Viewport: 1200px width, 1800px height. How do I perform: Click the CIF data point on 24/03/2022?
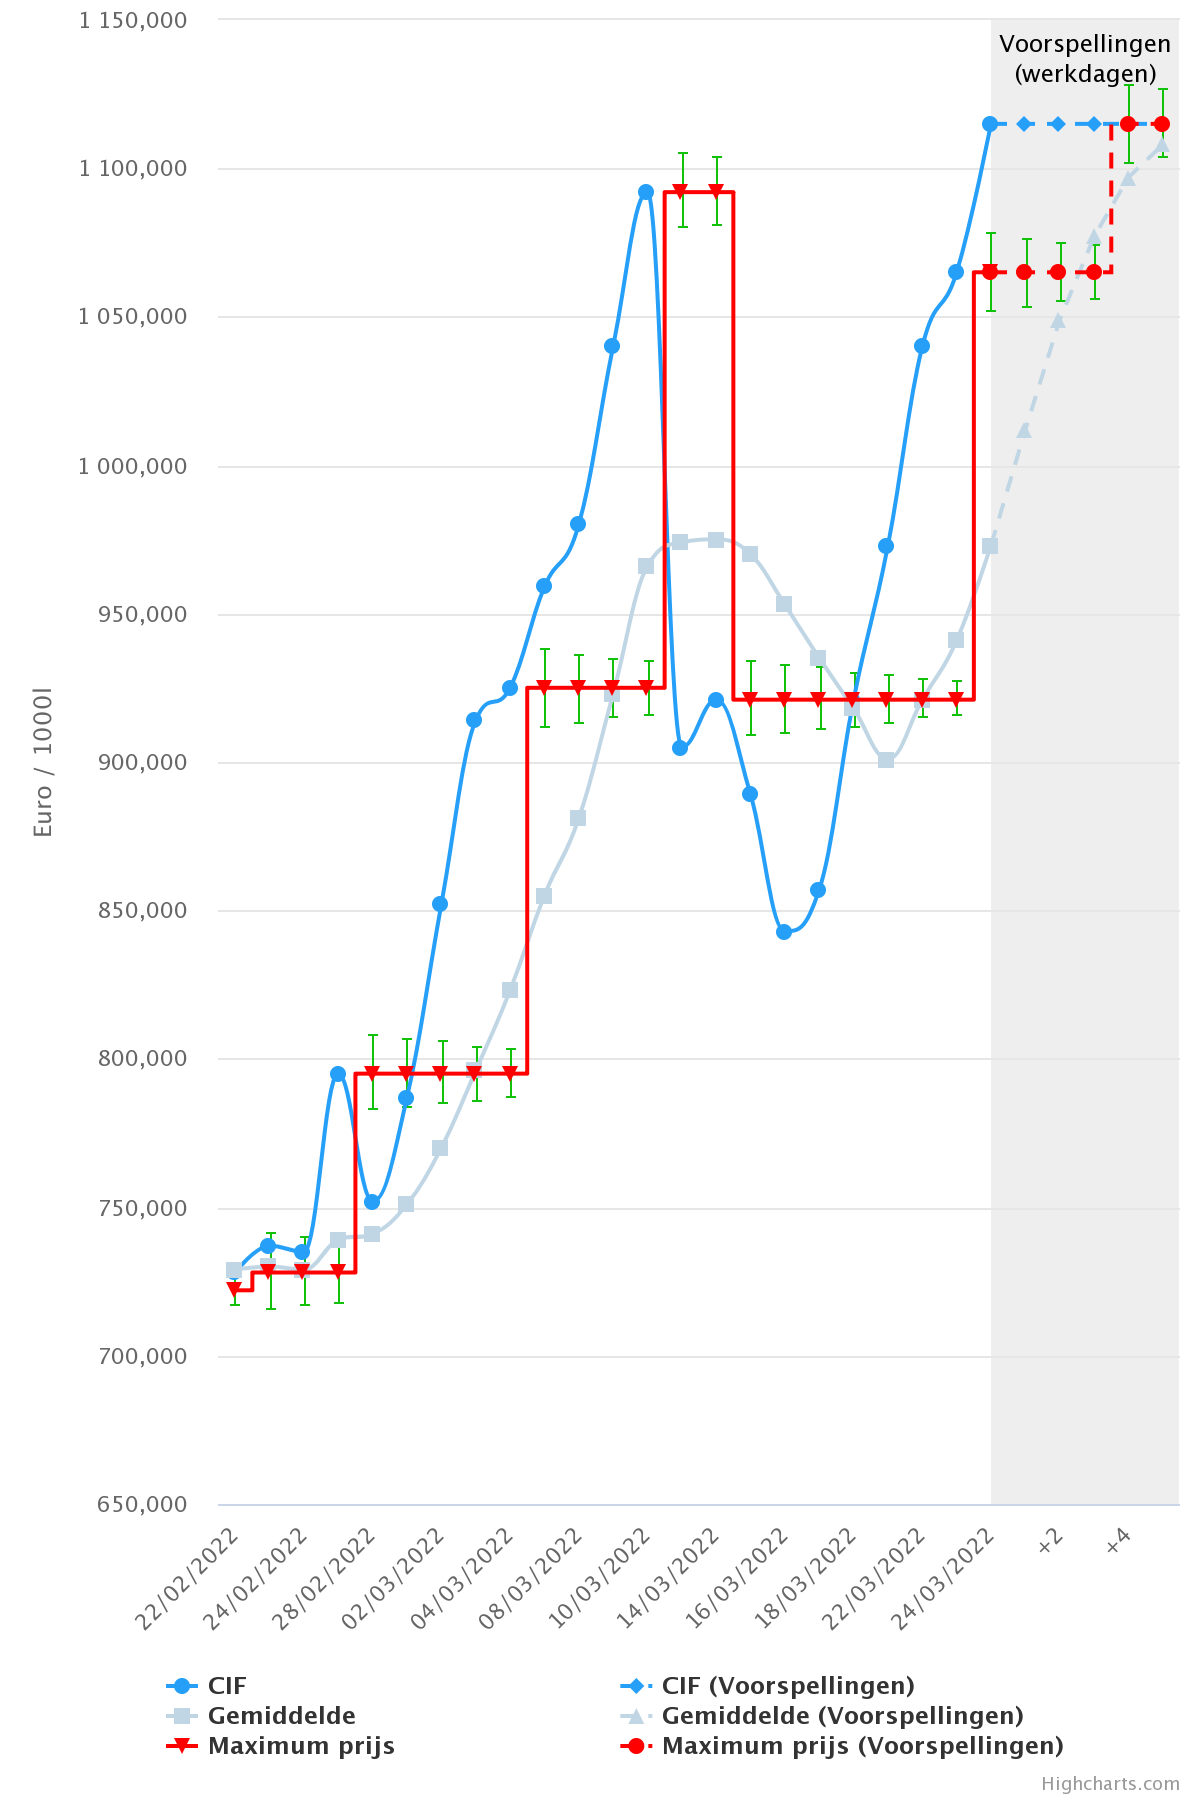pyautogui.click(x=990, y=124)
